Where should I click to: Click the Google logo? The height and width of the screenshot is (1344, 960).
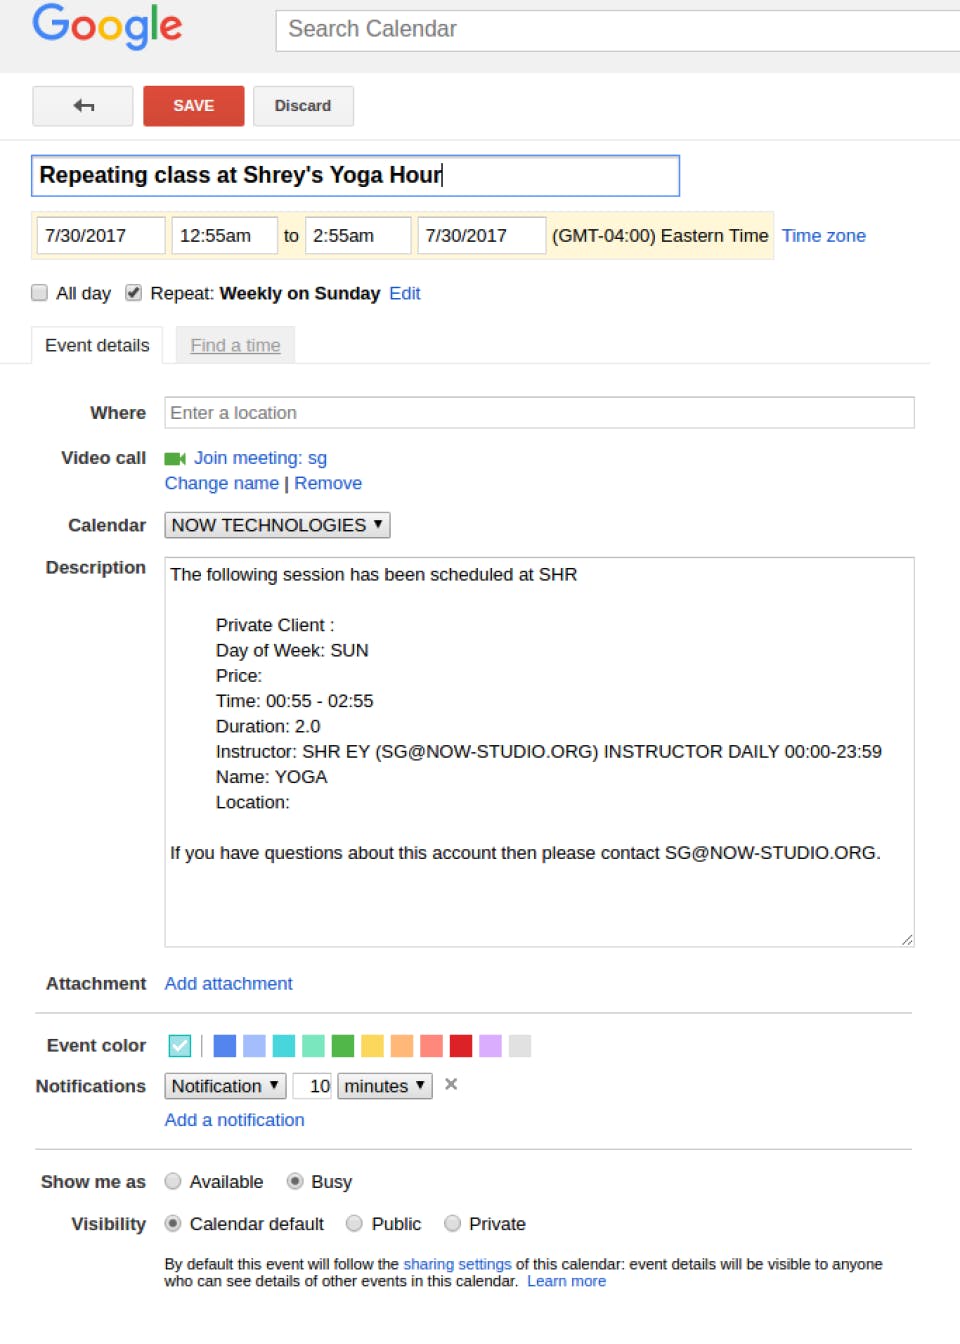107,26
